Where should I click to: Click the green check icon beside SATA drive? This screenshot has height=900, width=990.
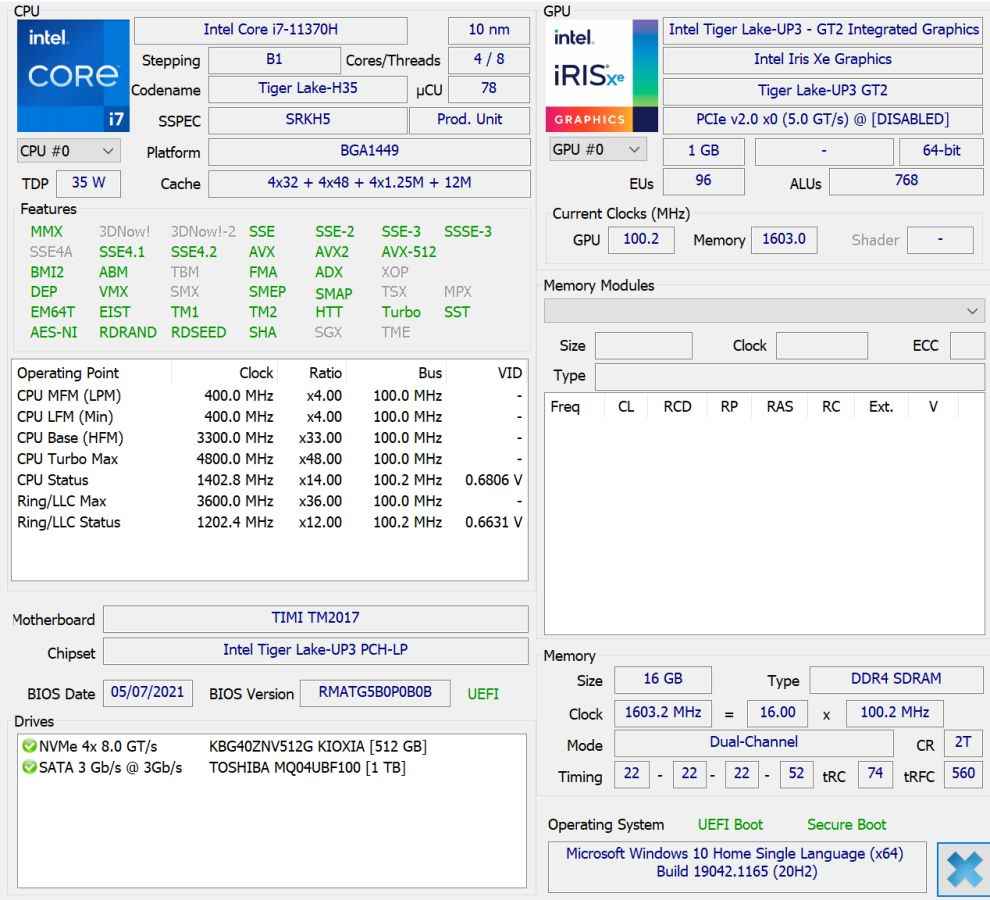pyautogui.click(x=29, y=767)
